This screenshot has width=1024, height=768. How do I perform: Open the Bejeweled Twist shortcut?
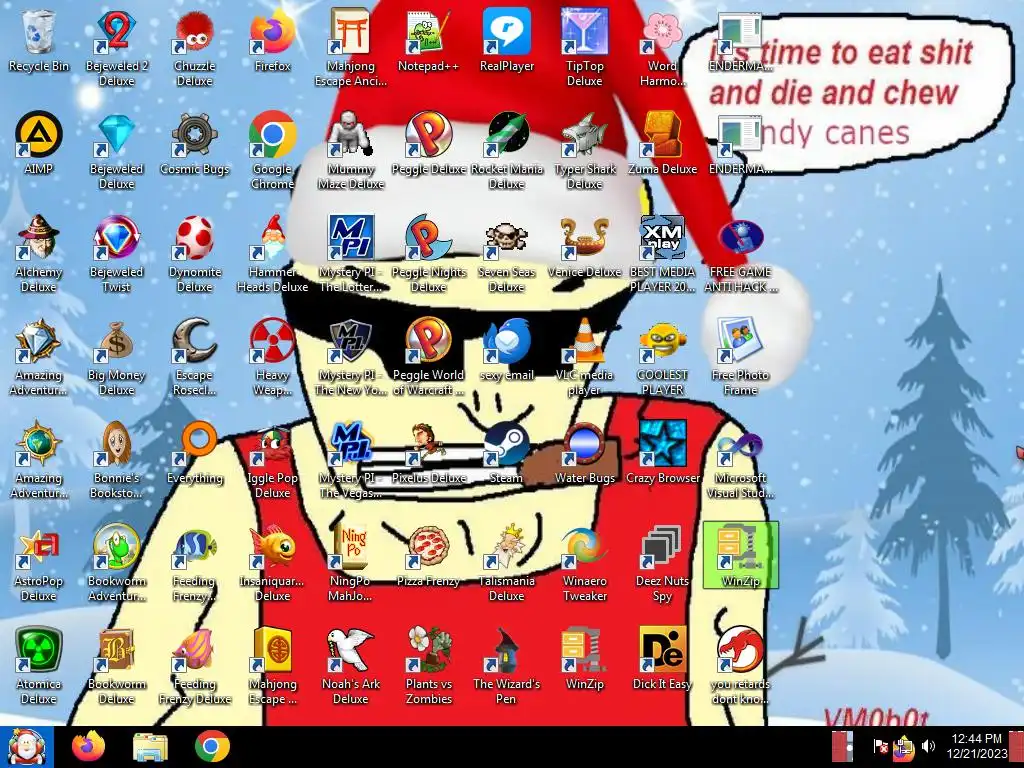117,254
